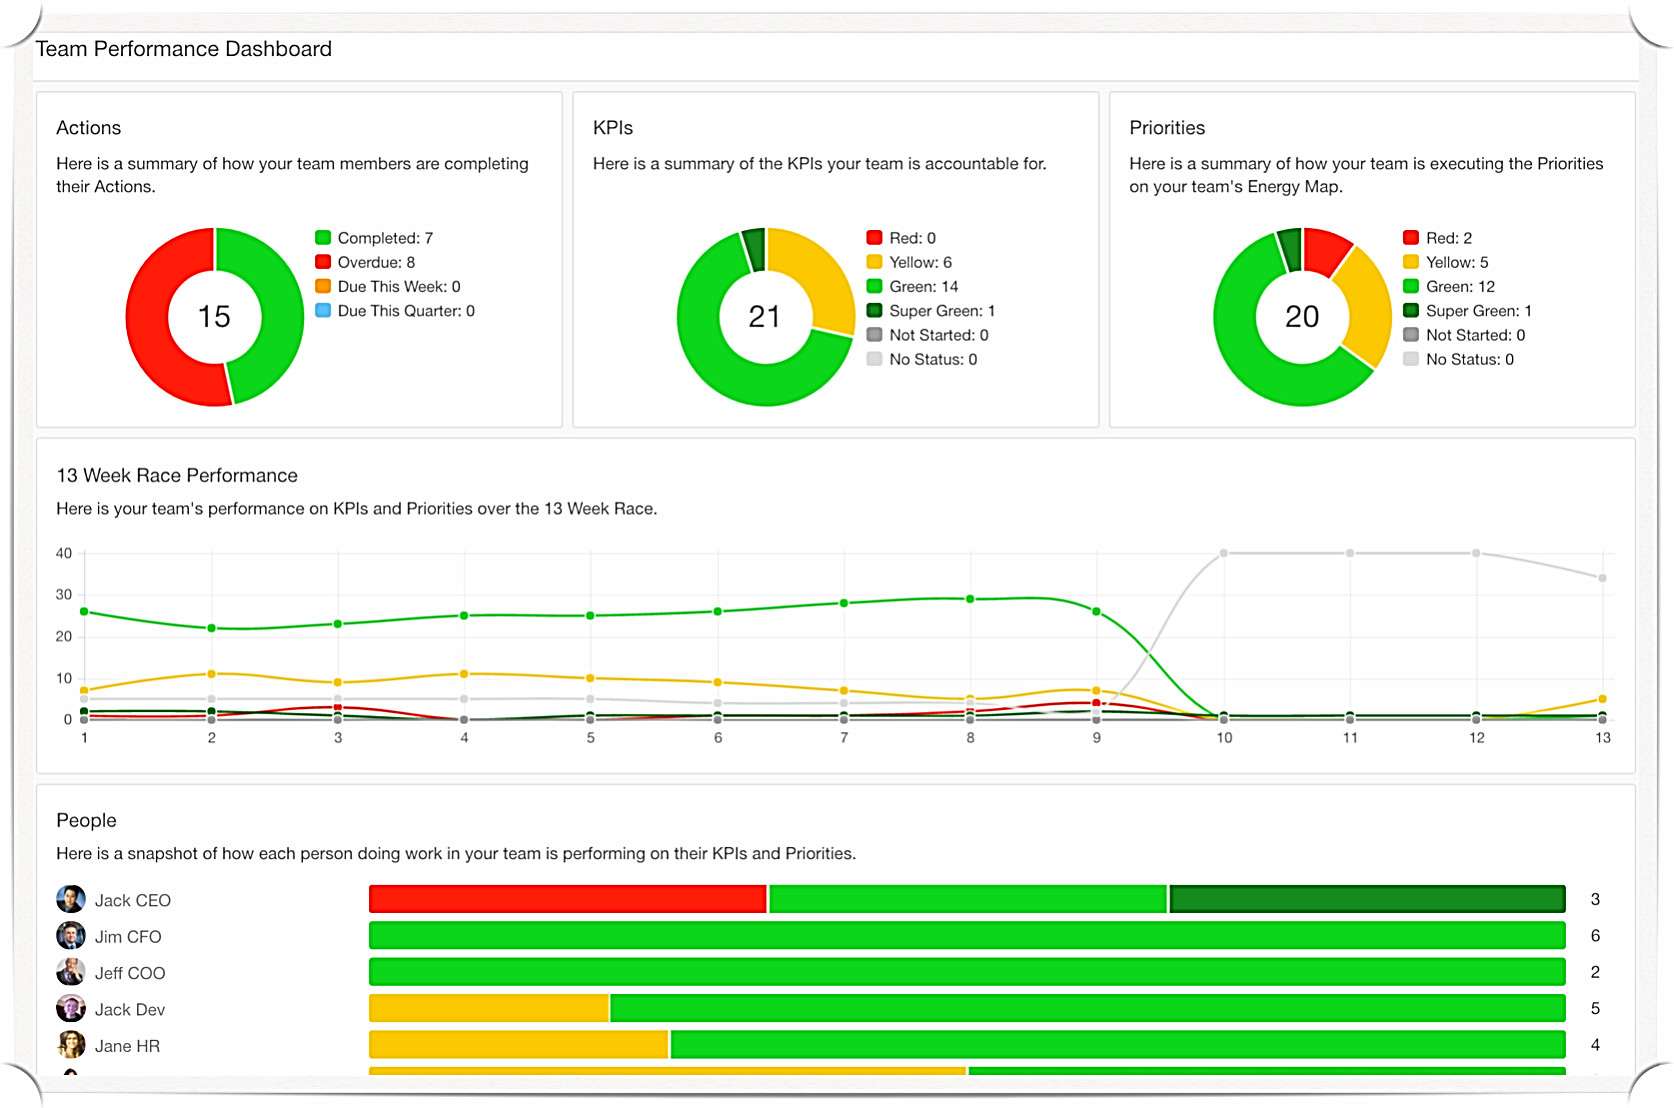
Task: Click green line point at week 1
Action: pyautogui.click(x=84, y=611)
